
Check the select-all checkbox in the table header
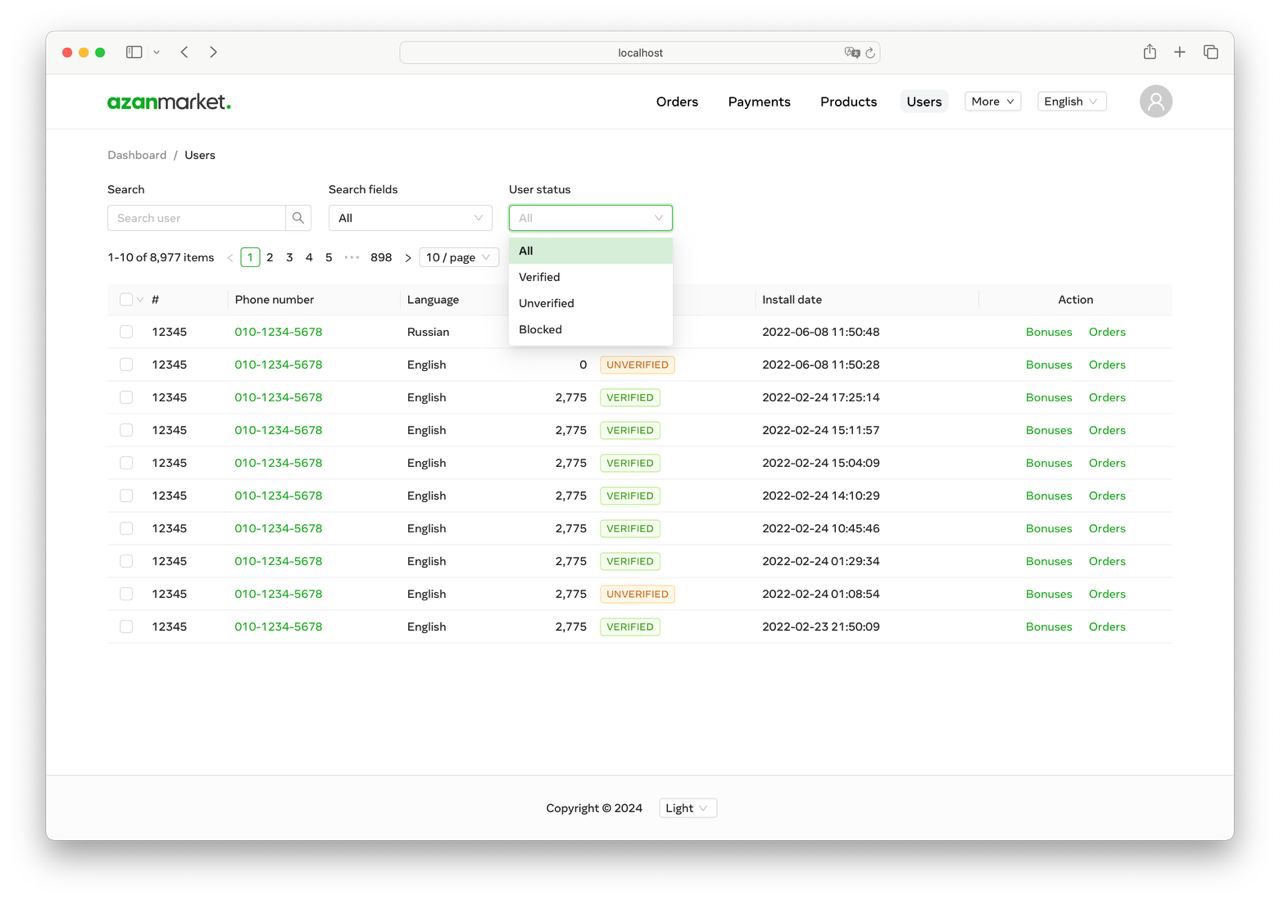[x=125, y=299]
